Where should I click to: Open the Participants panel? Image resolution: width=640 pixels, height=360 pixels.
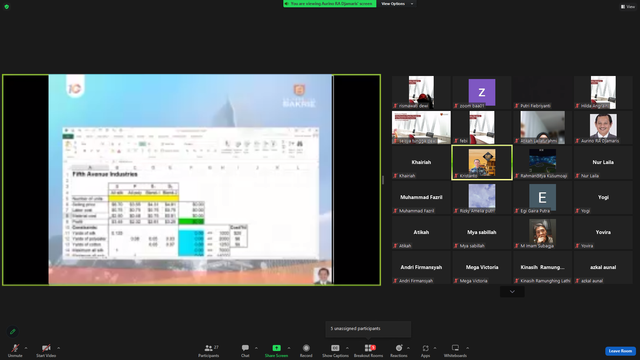209,350
